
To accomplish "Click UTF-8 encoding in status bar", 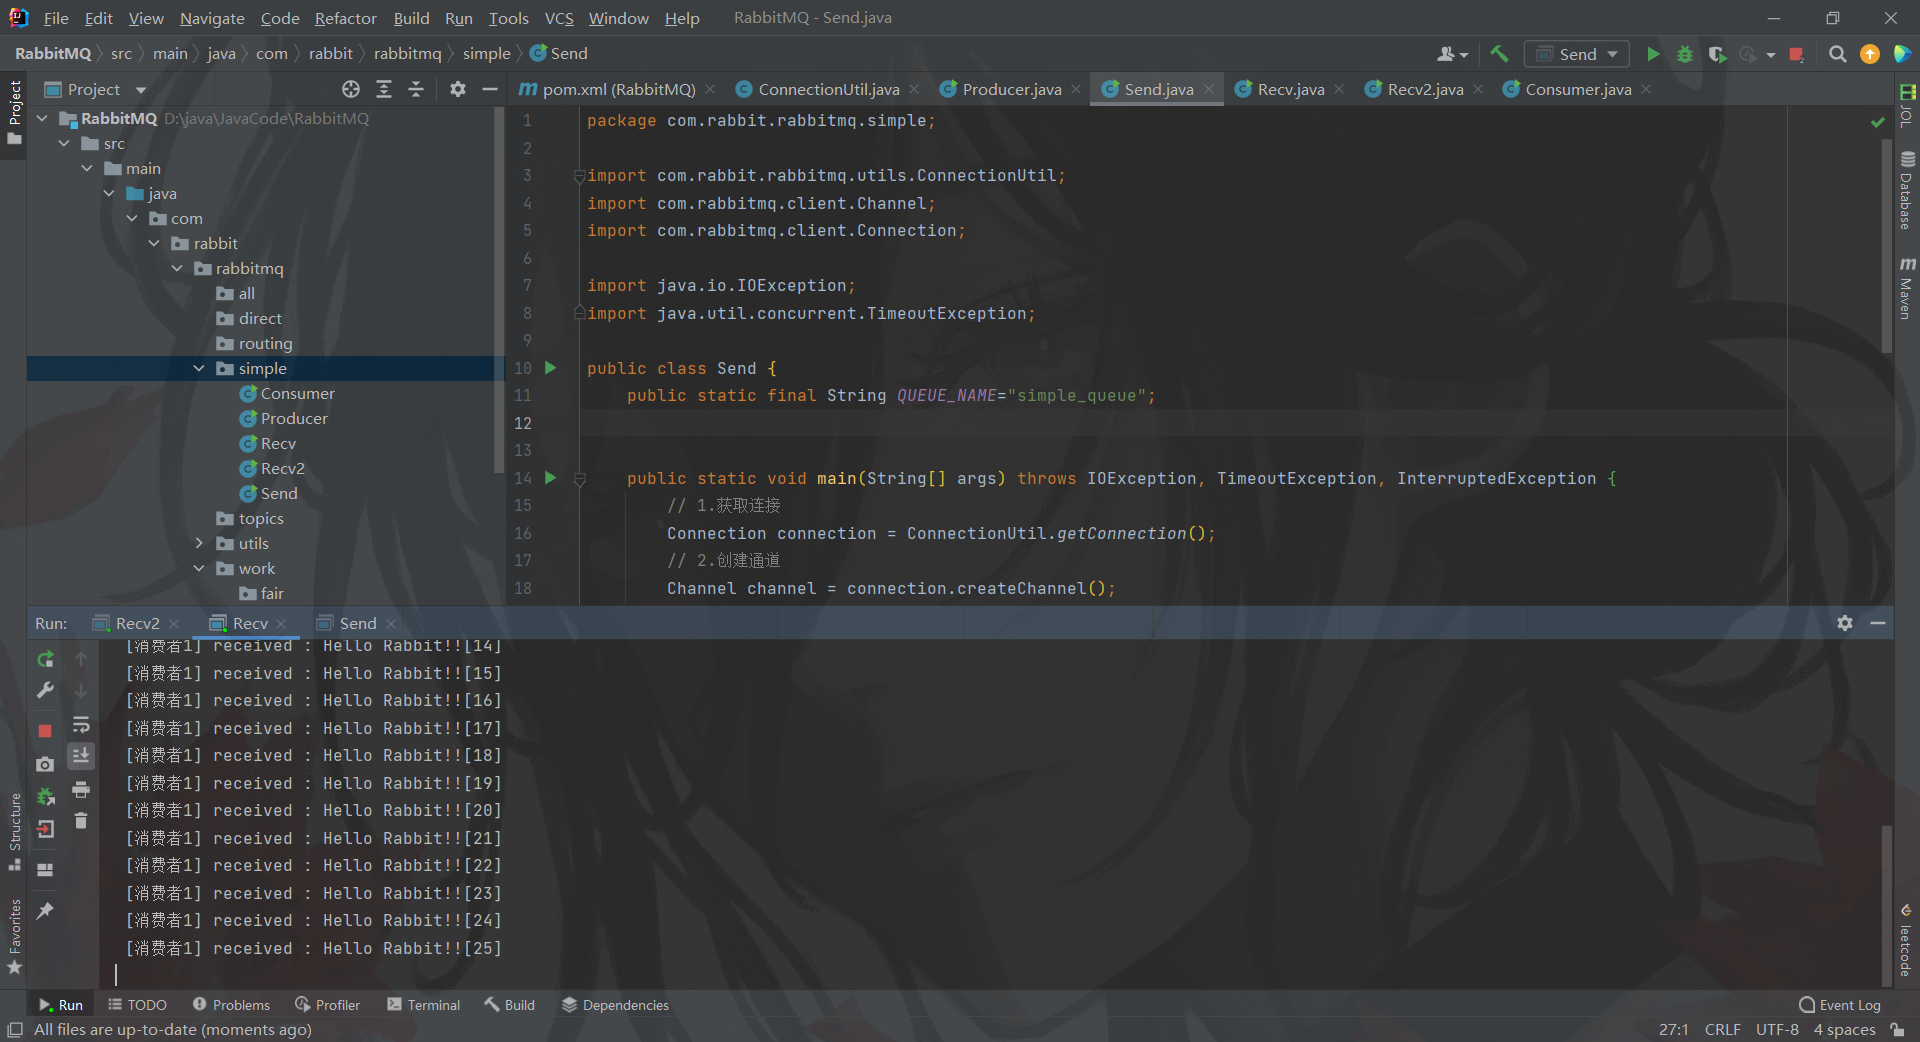I will (1777, 1029).
